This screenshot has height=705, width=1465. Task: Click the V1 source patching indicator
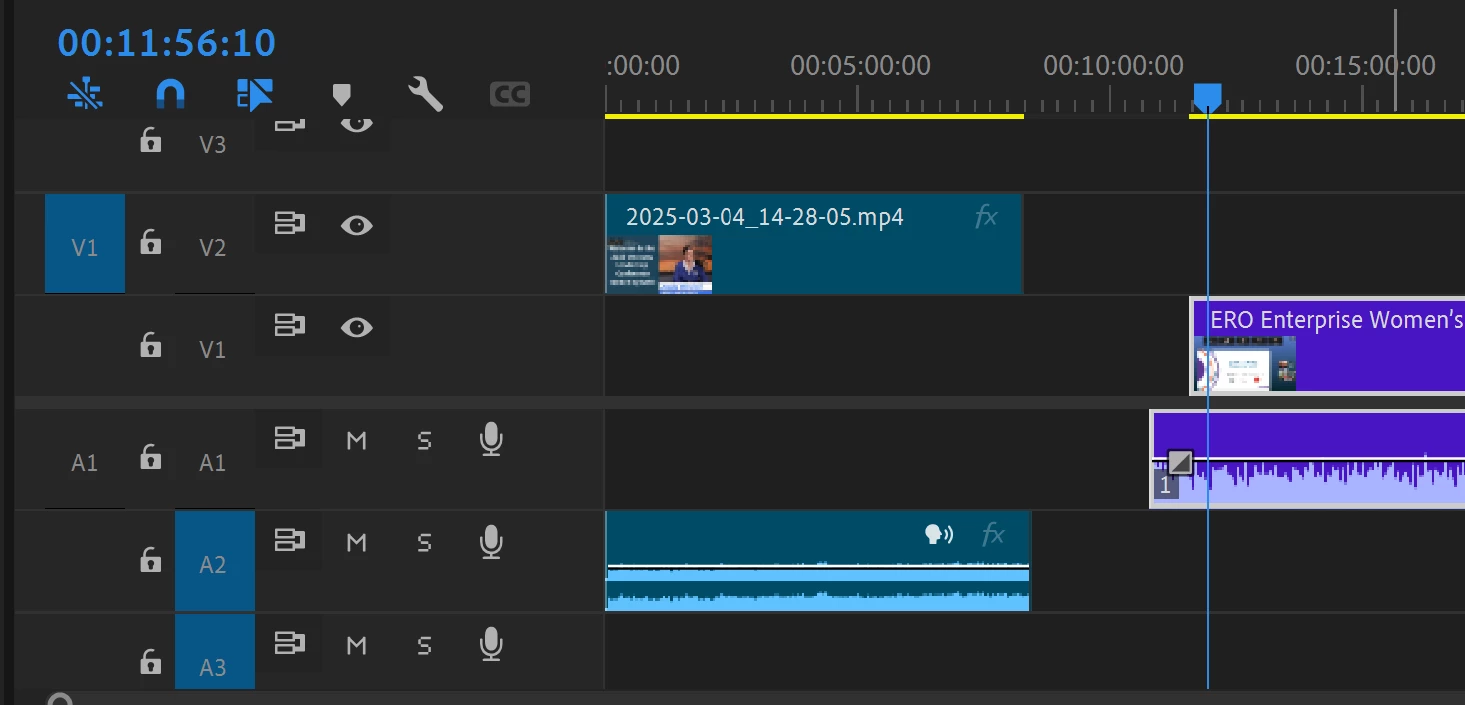85,244
